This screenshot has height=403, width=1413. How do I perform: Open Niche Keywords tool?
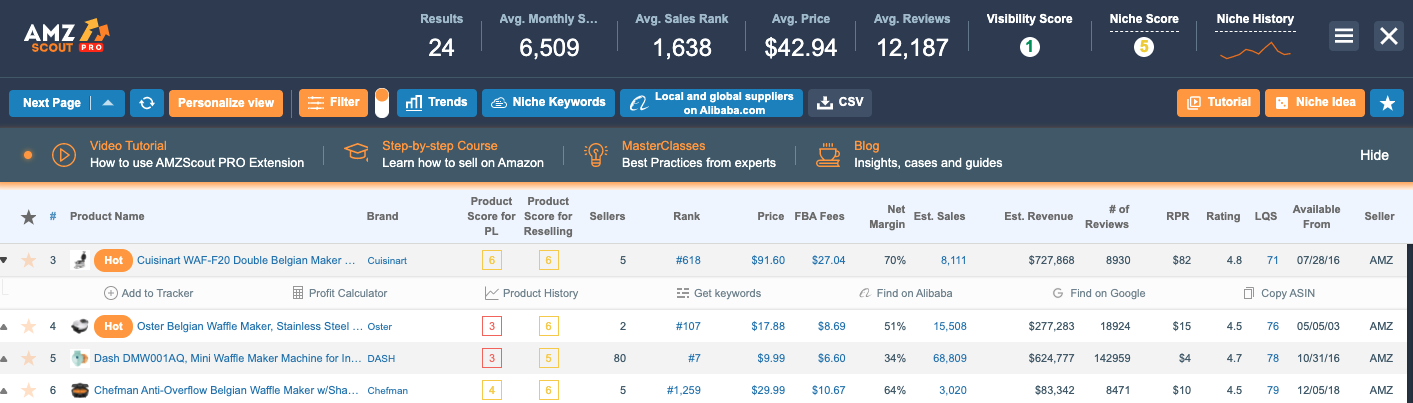549,102
